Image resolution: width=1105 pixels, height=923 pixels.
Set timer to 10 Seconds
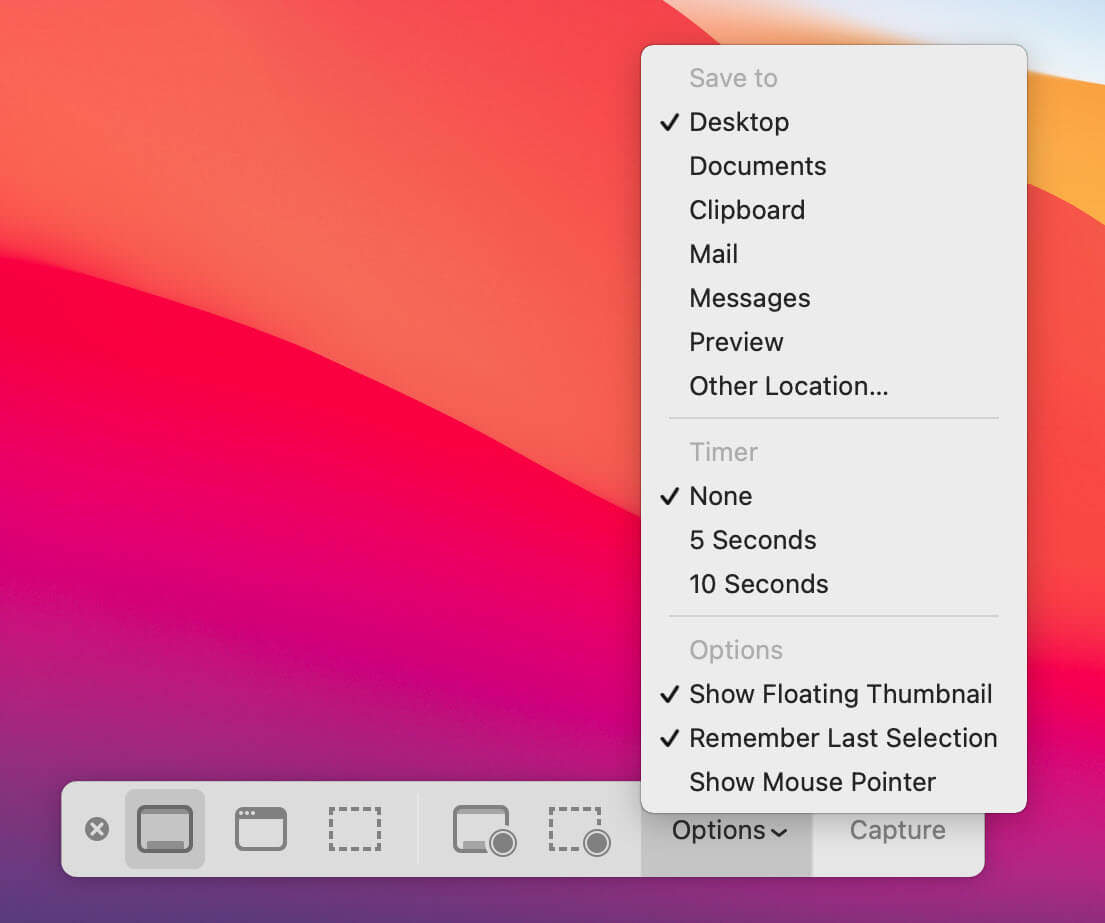(834, 584)
